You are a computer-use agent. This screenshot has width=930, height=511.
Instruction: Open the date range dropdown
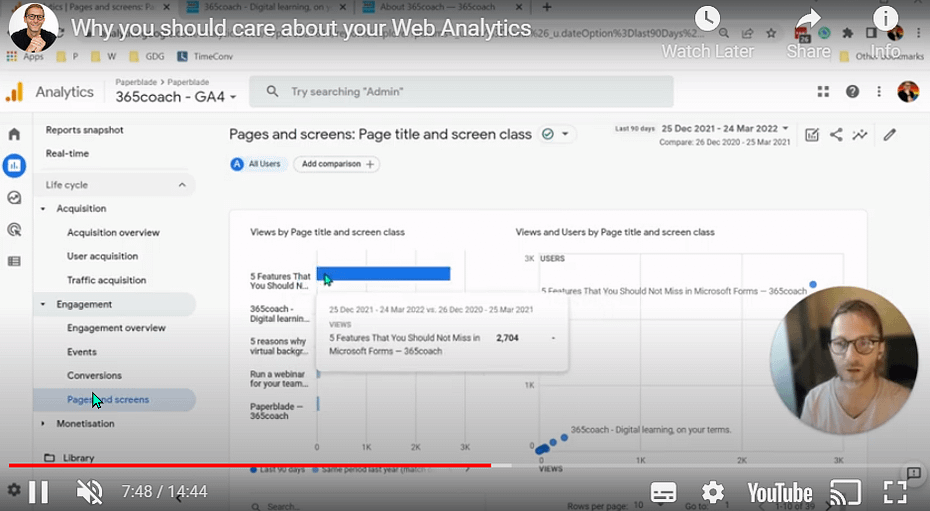point(725,129)
